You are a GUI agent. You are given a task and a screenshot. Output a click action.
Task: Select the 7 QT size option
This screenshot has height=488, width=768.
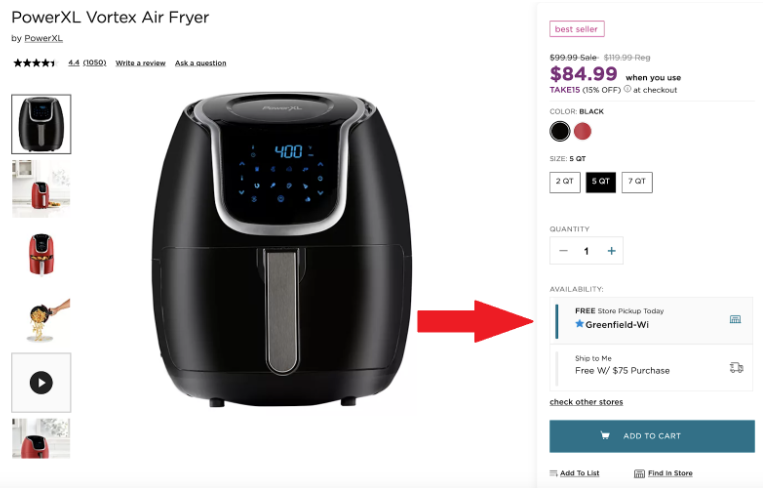(x=637, y=182)
